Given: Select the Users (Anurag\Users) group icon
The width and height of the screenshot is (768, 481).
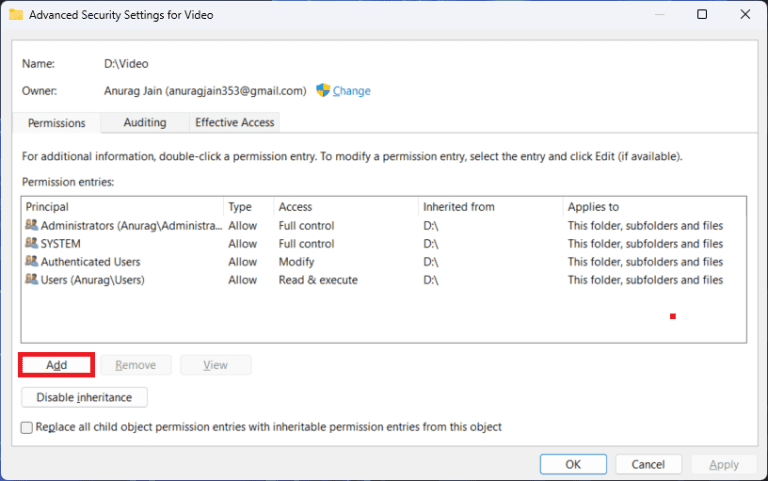Looking at the screenshot, I should (32, 280).
